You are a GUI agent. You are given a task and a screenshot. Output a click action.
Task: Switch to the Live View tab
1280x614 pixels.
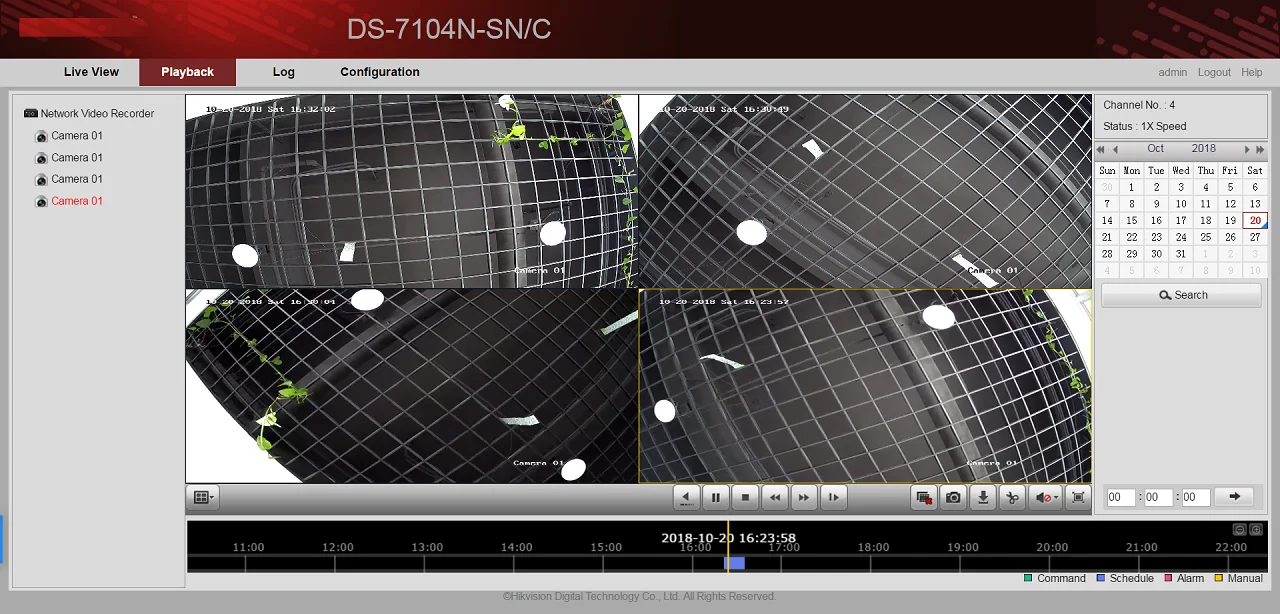coord(91,72)
